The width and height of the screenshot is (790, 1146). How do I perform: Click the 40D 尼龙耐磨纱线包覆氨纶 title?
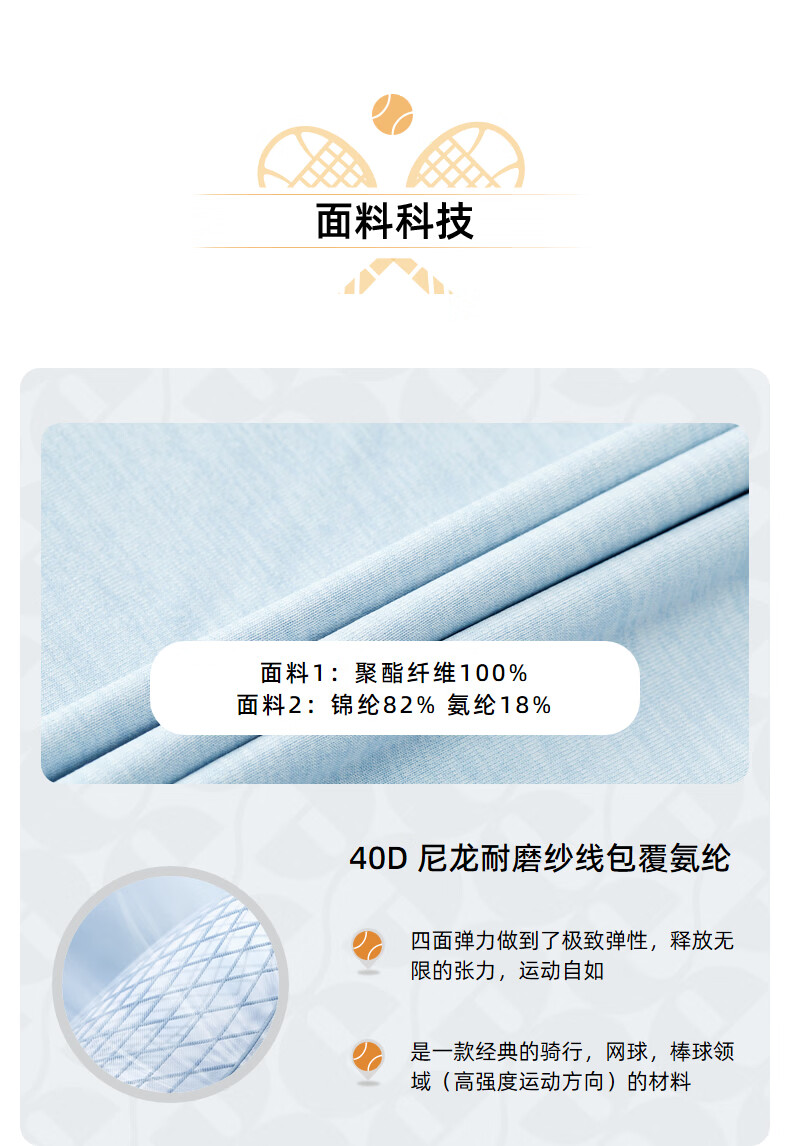[x=540, y=858]
